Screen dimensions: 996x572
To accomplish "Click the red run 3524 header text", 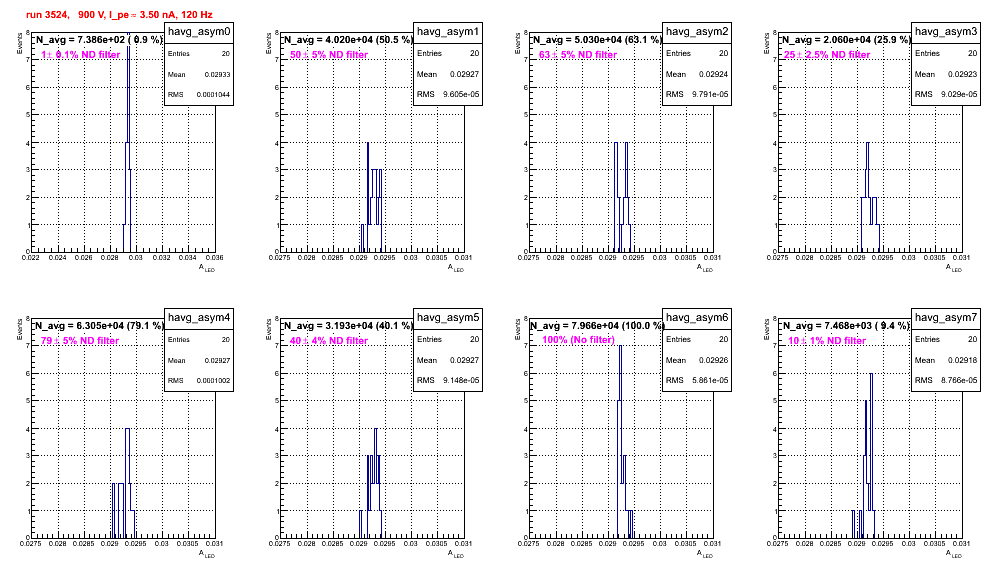I will coord(119,14).
